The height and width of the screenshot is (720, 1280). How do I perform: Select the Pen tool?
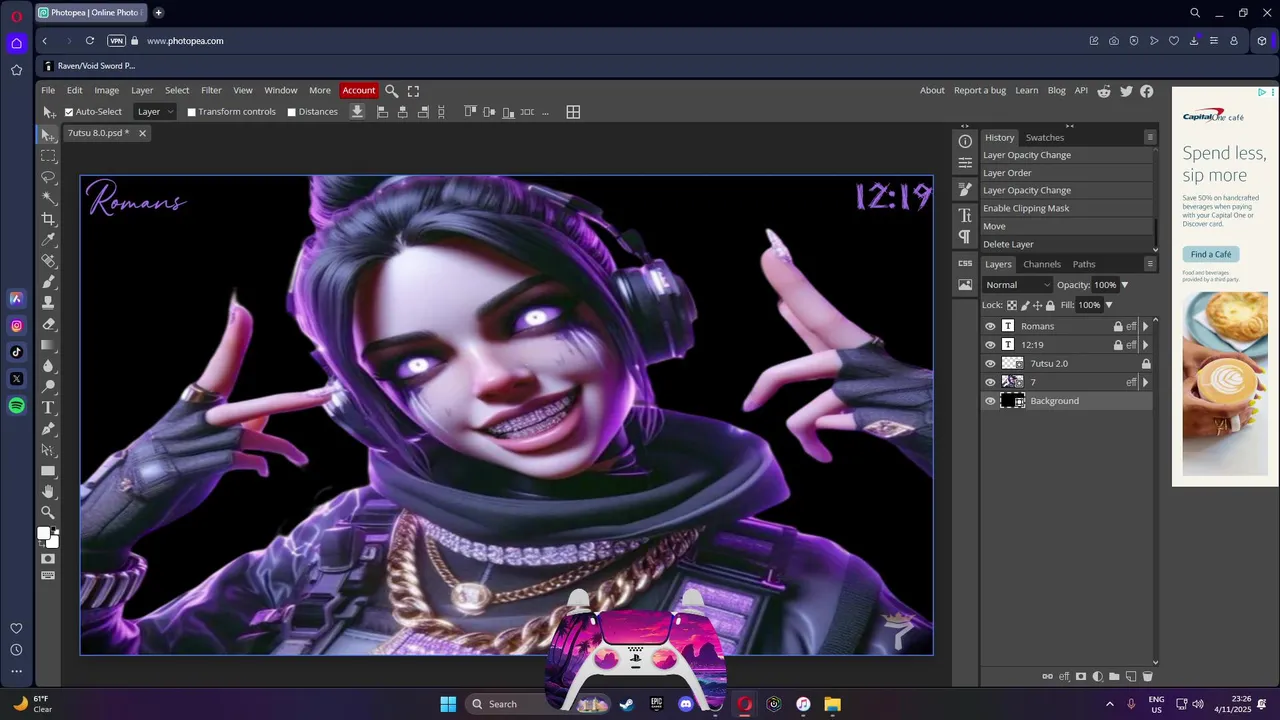(48, 429)
